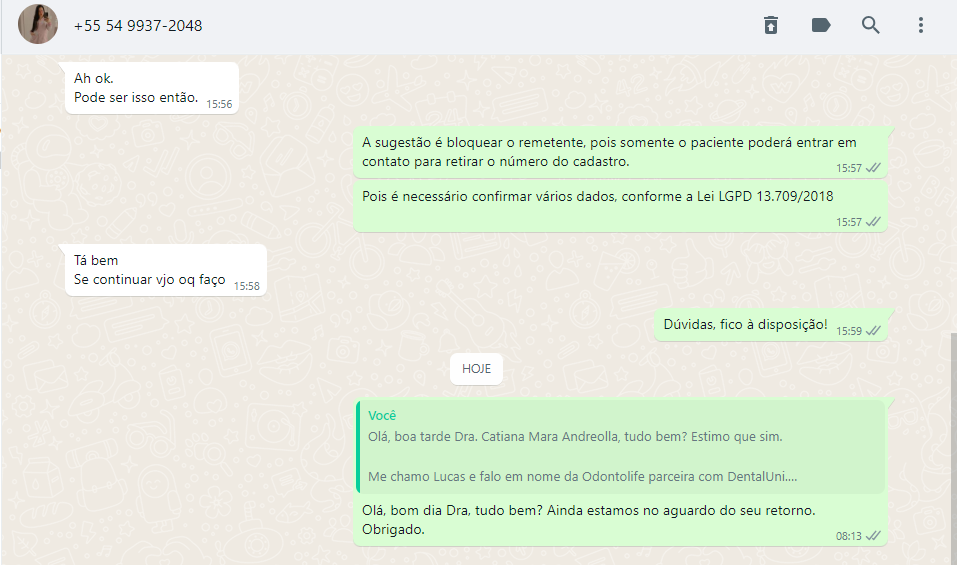Click the archive/delete chat icon in the header
The height and width of the screenshot is (565, 957).
pyautogui.click(x=771, y=25)
